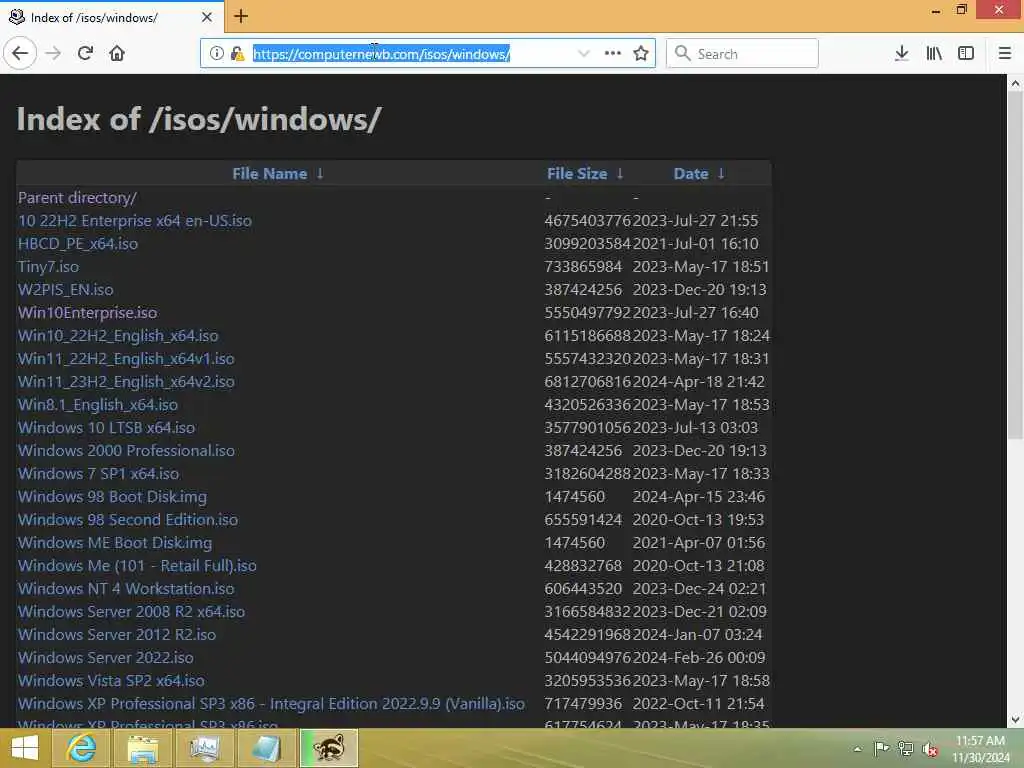
Task: Open the Action Center flag icon
Action: 881,748
